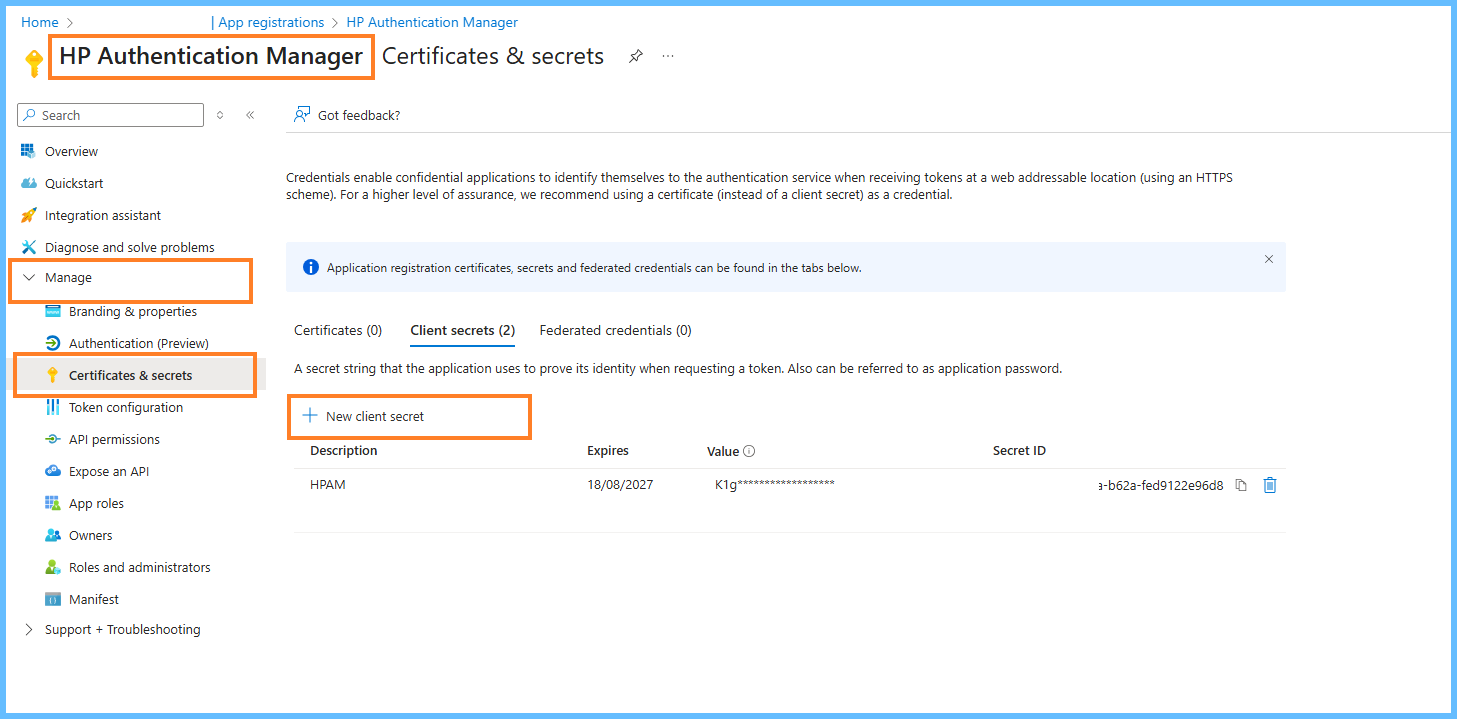Click the feedback person icon

[x=302, y=115]
